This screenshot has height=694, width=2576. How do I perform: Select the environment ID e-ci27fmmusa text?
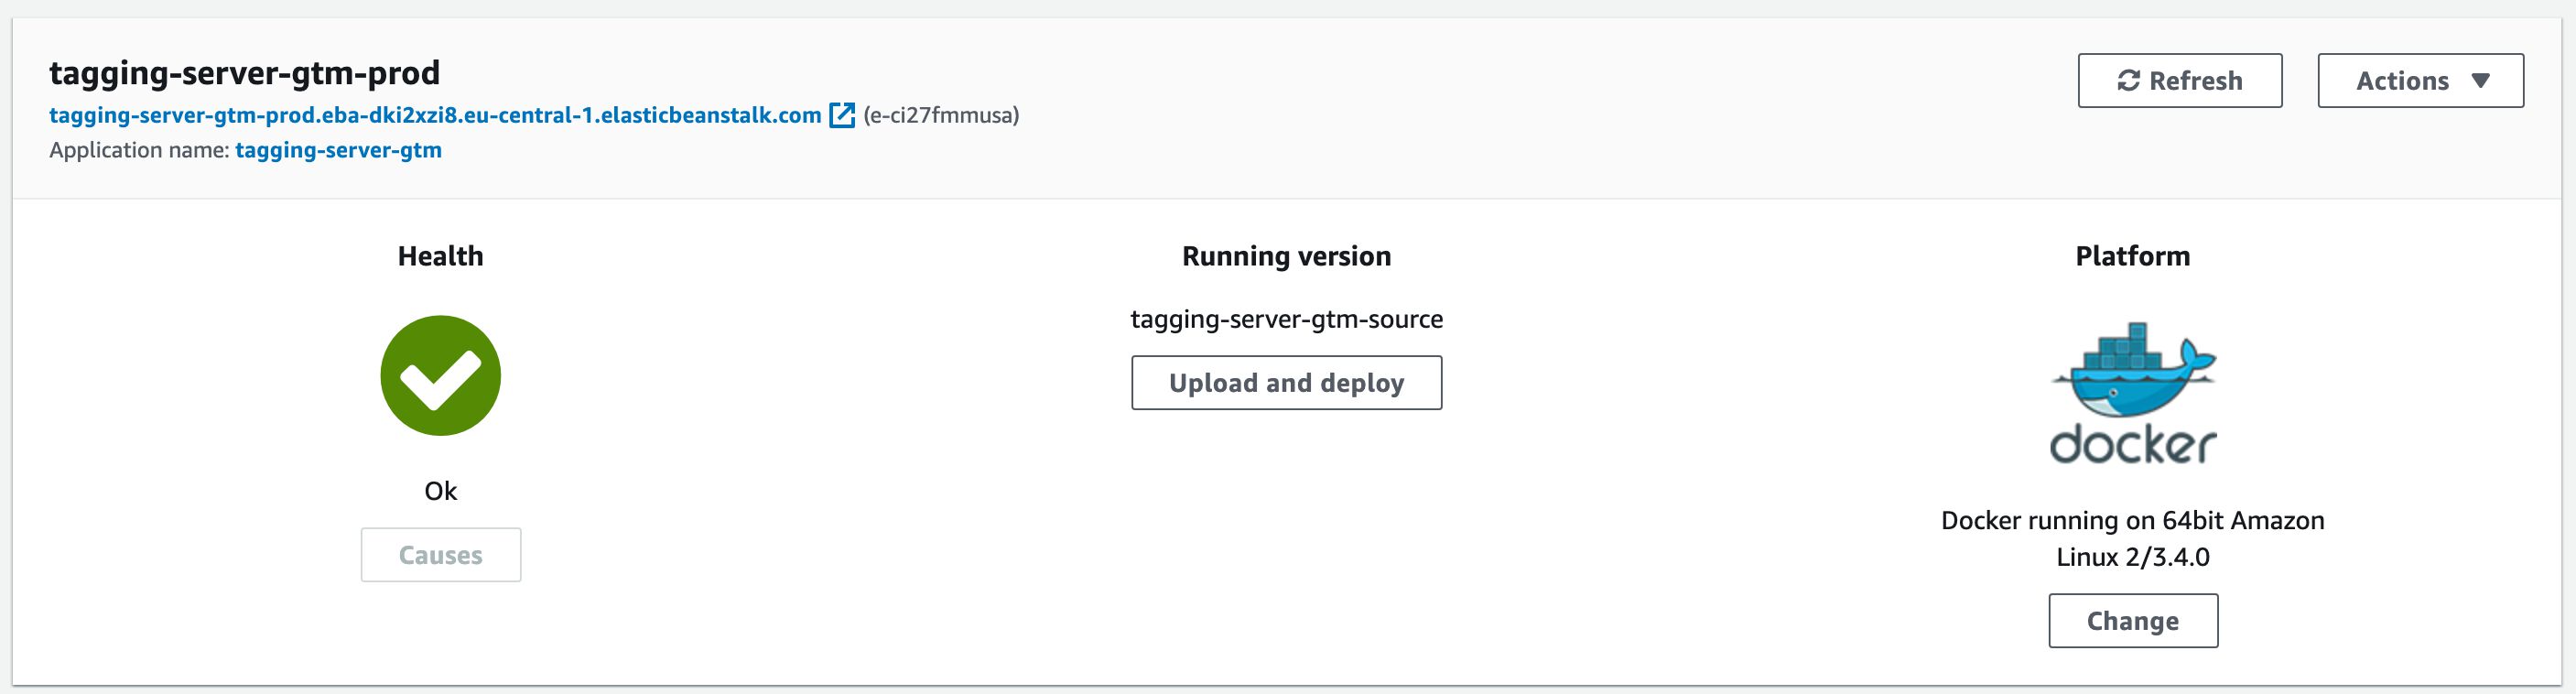click(941, 115)
